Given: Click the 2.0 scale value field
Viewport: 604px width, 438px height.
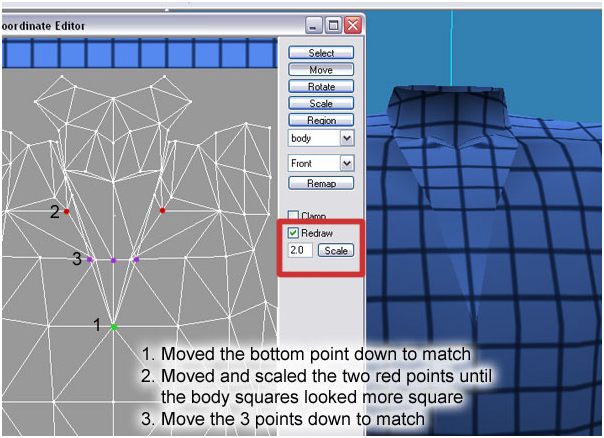Looking at the screenshot, I should [300, 250].
